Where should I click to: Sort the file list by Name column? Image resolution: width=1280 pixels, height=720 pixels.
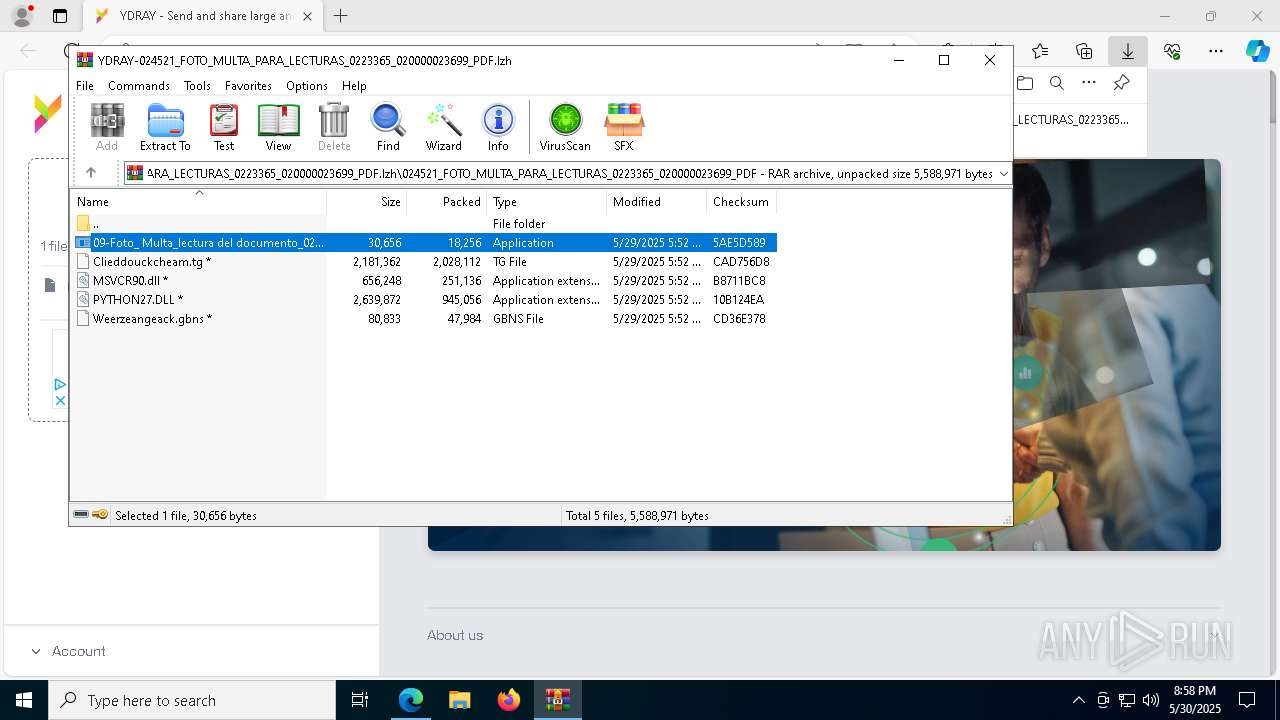[198, 201]
